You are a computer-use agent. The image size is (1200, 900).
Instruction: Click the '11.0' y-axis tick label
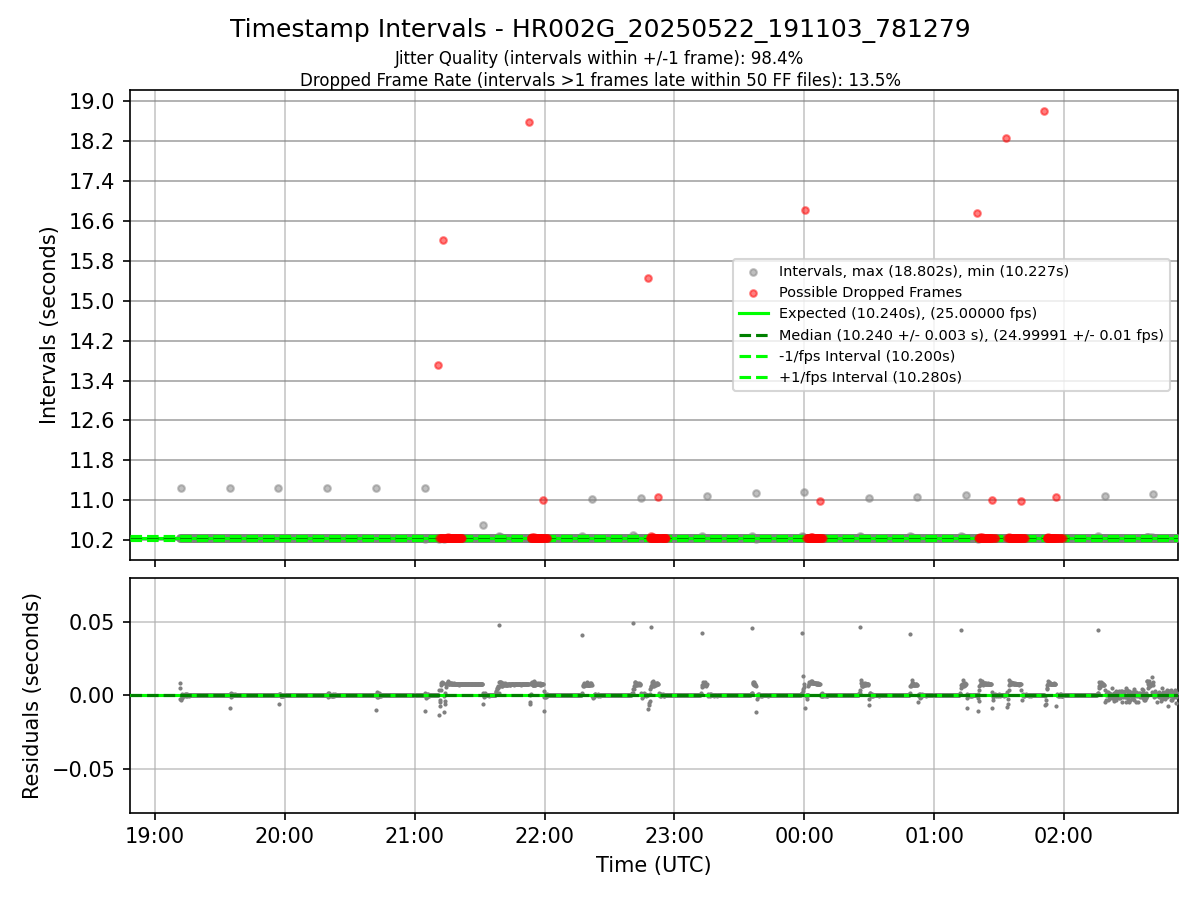click(x=94, y=501)
